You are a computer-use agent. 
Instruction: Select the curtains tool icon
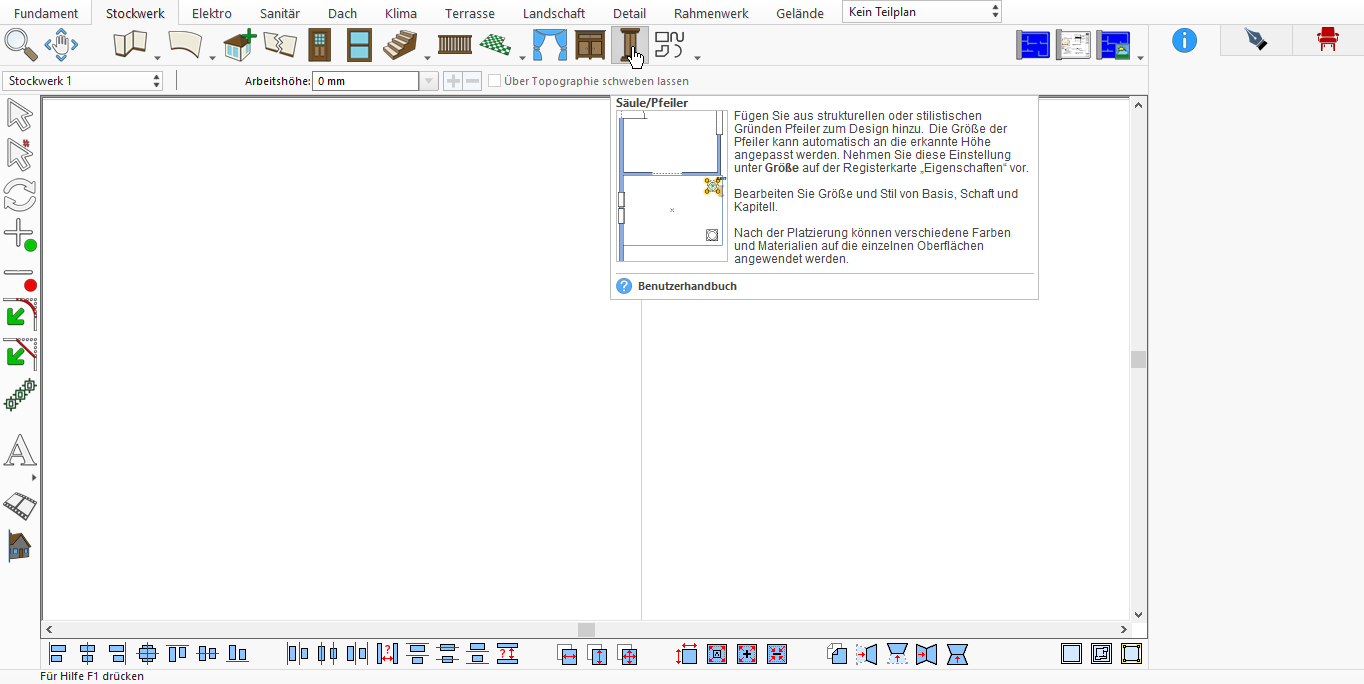(x=549, y=45)
